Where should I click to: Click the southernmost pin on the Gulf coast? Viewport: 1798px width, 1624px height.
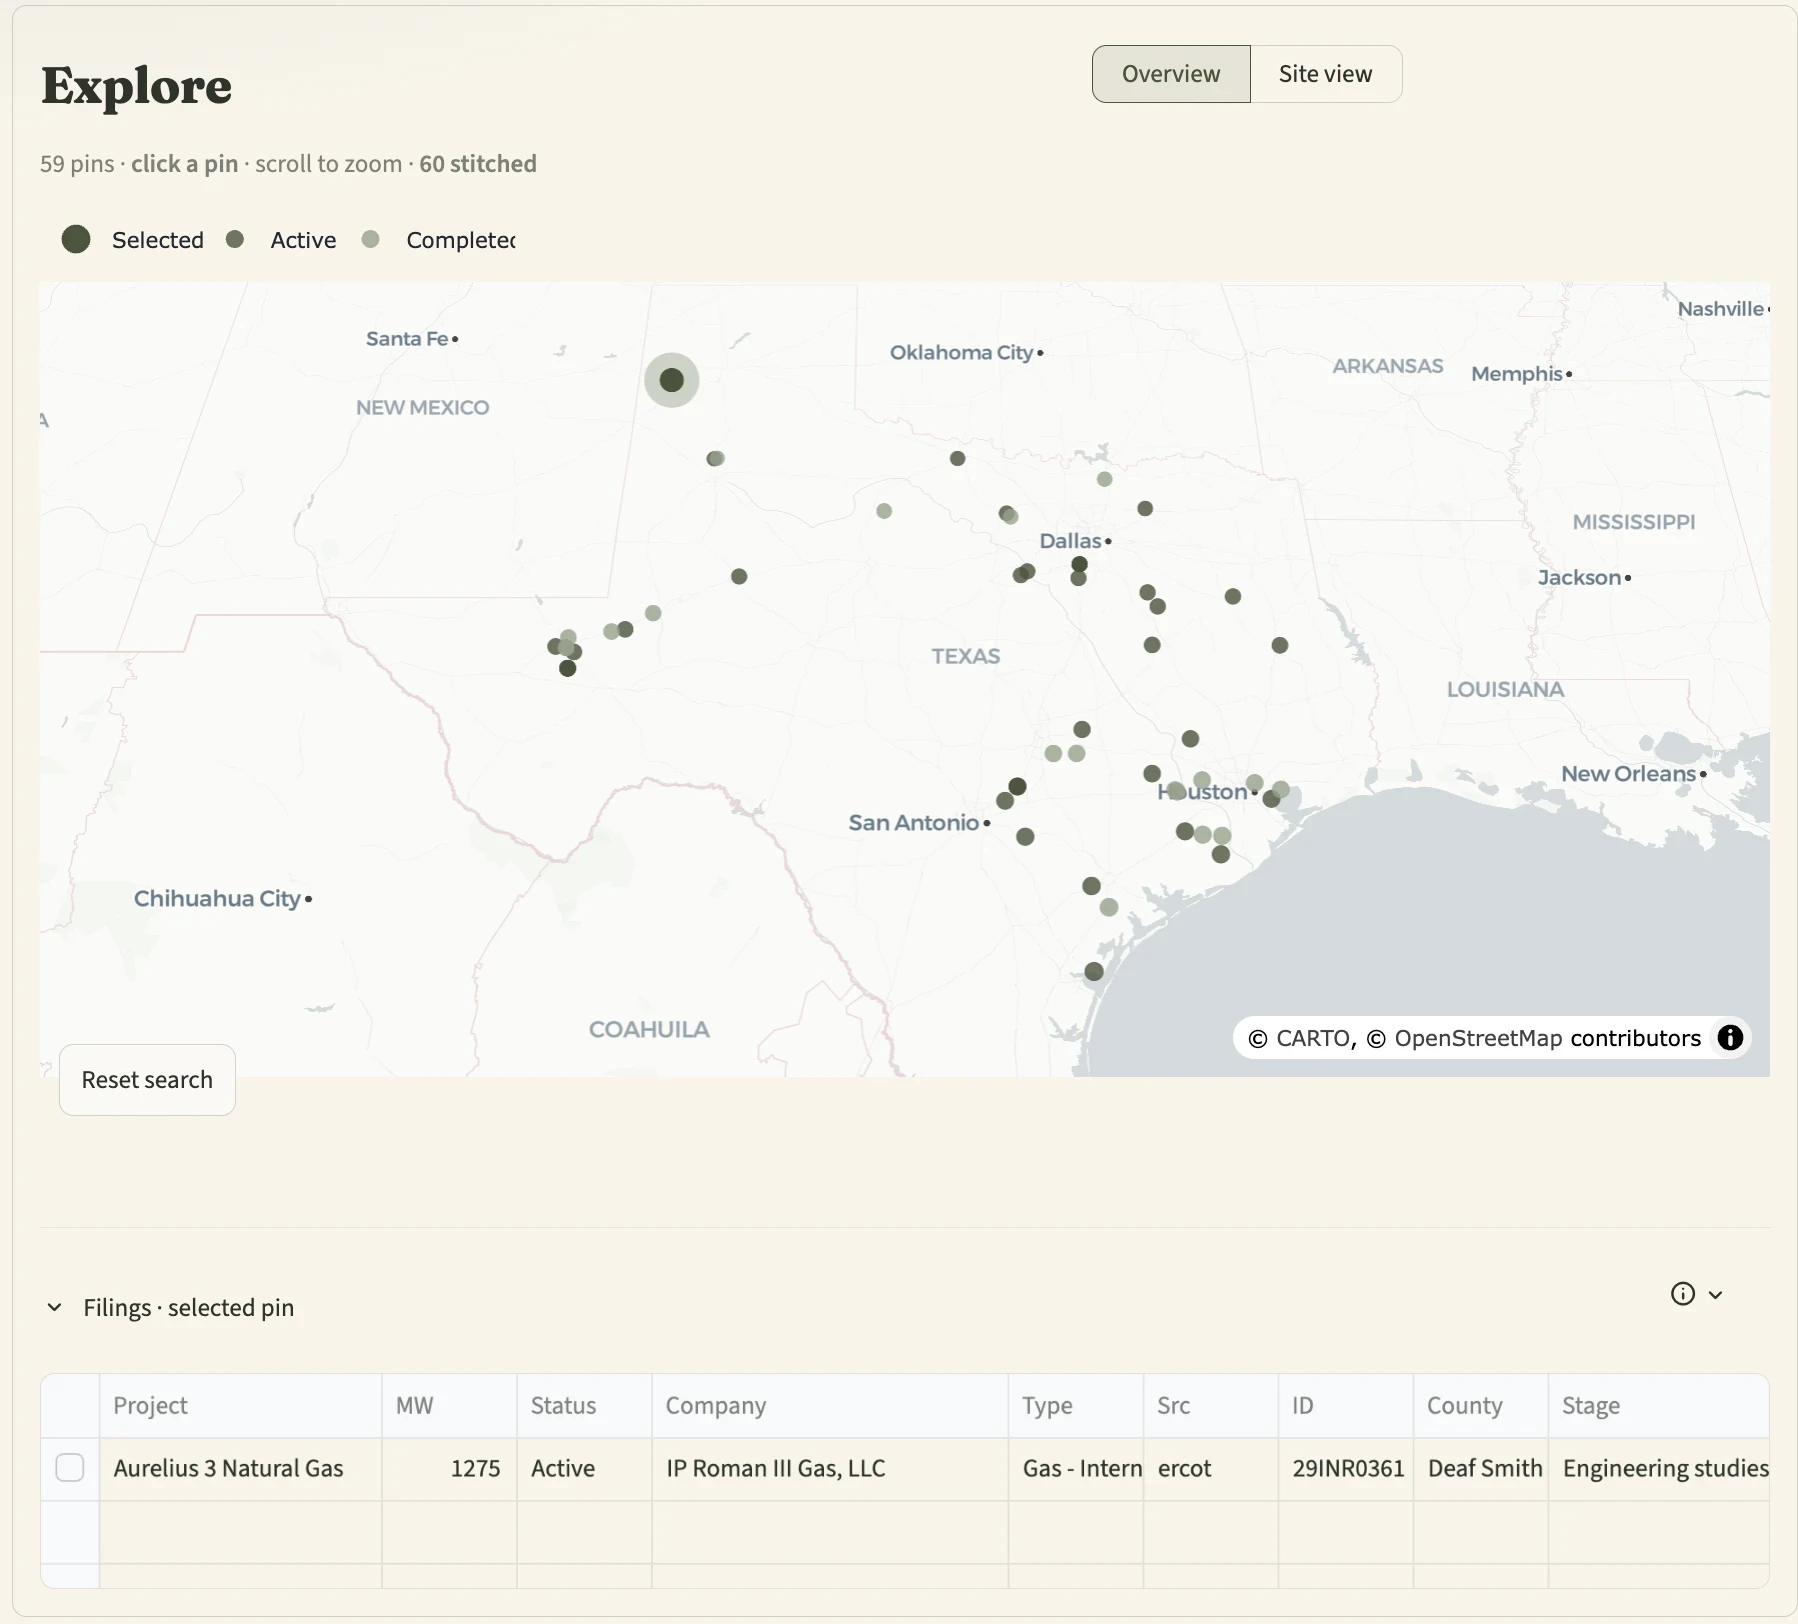click(x=1094, y=972)
